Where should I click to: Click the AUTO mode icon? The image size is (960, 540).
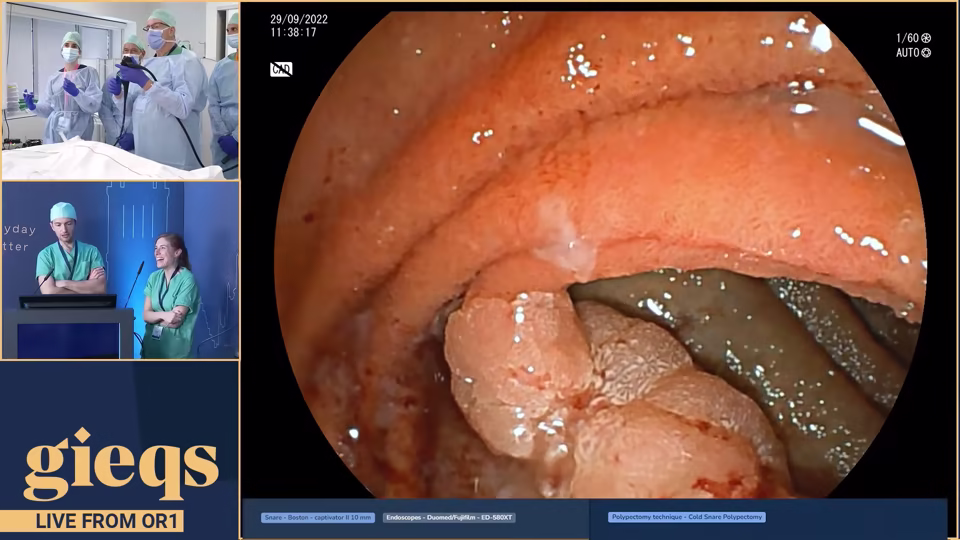point(926,53)
